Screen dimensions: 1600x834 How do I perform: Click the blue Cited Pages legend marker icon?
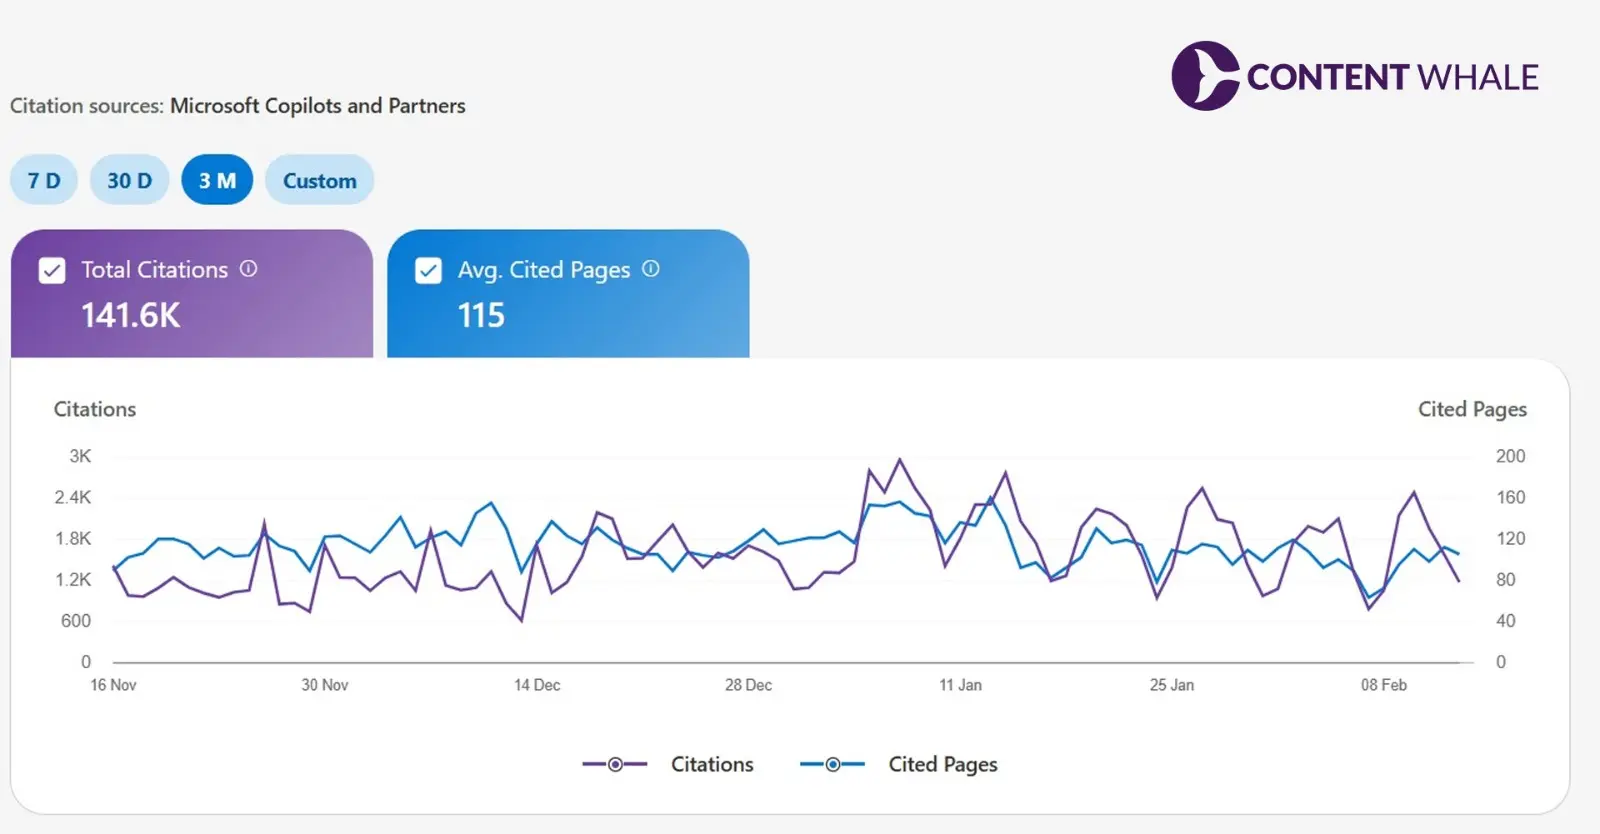[x=832, y=763]
